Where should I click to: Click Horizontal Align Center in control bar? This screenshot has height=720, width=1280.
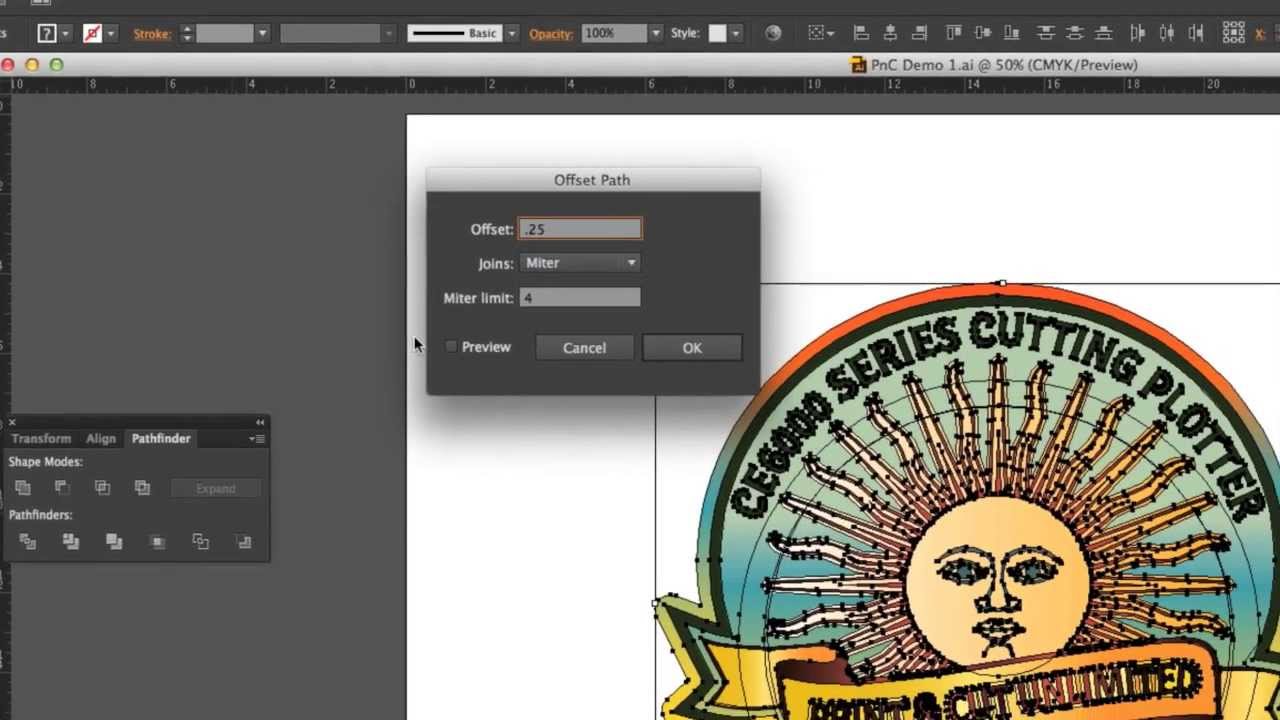891,33
